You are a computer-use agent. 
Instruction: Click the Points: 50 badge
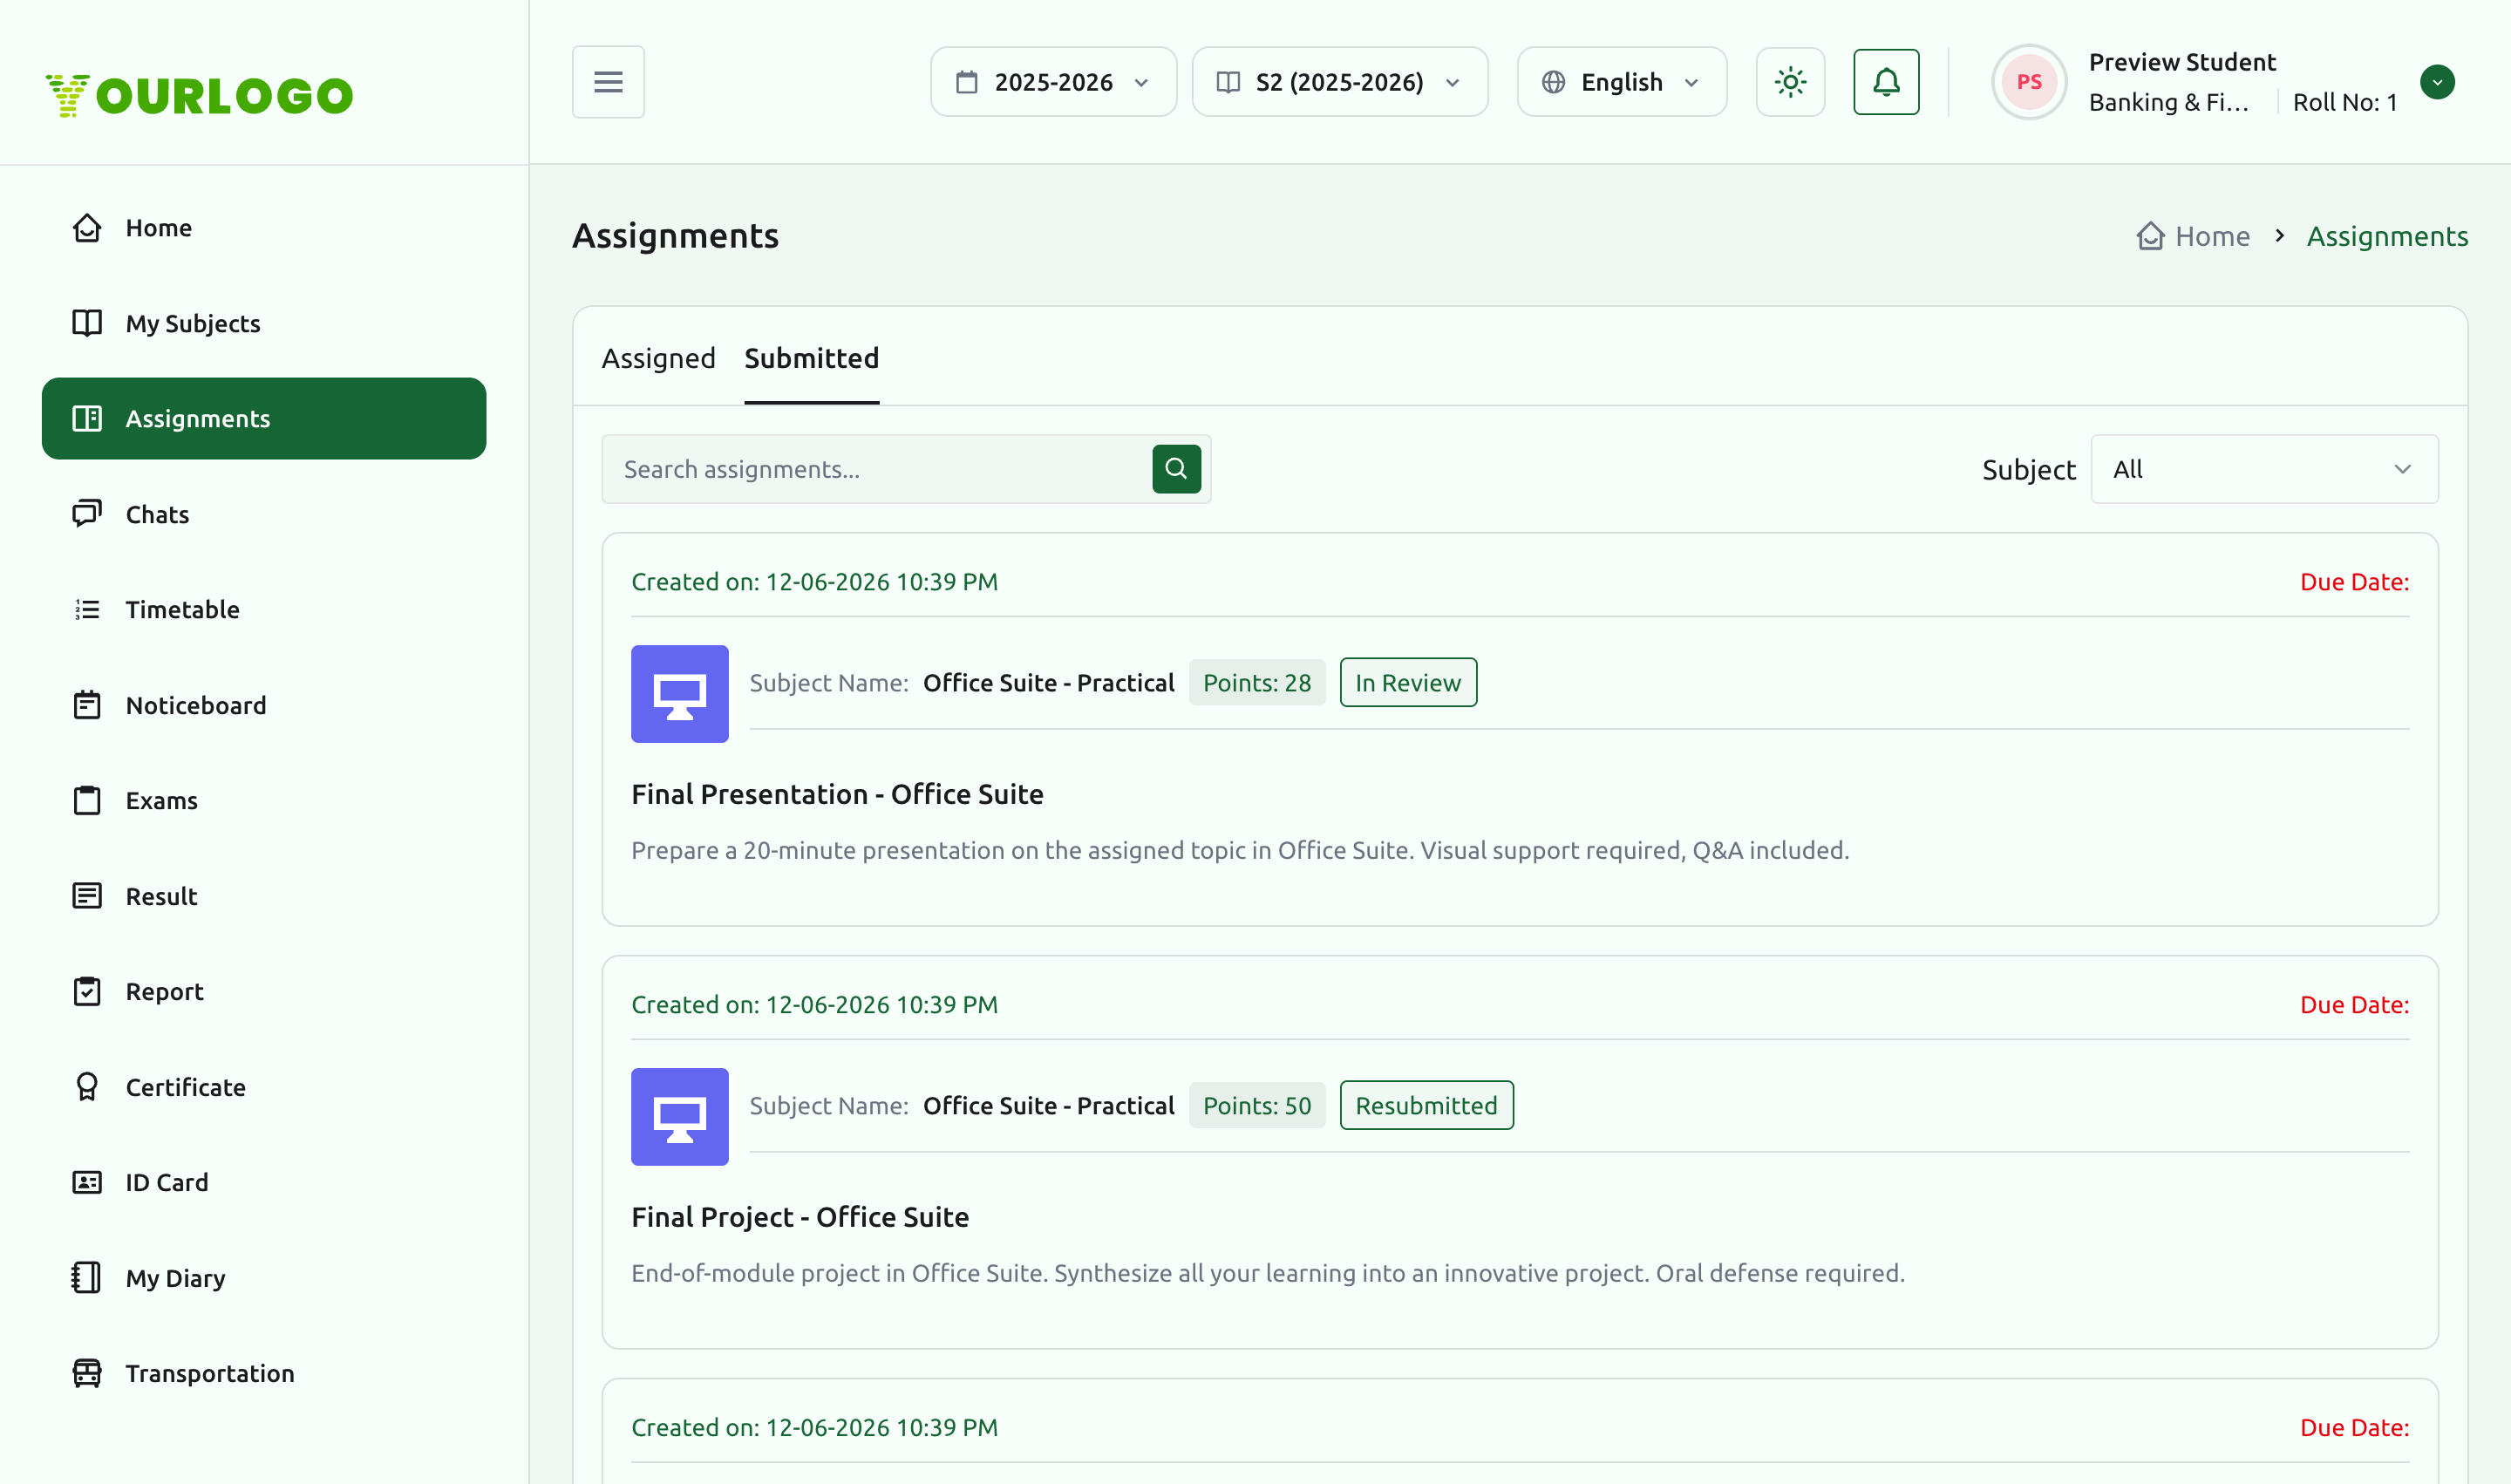click(x=1257, y=1105)
